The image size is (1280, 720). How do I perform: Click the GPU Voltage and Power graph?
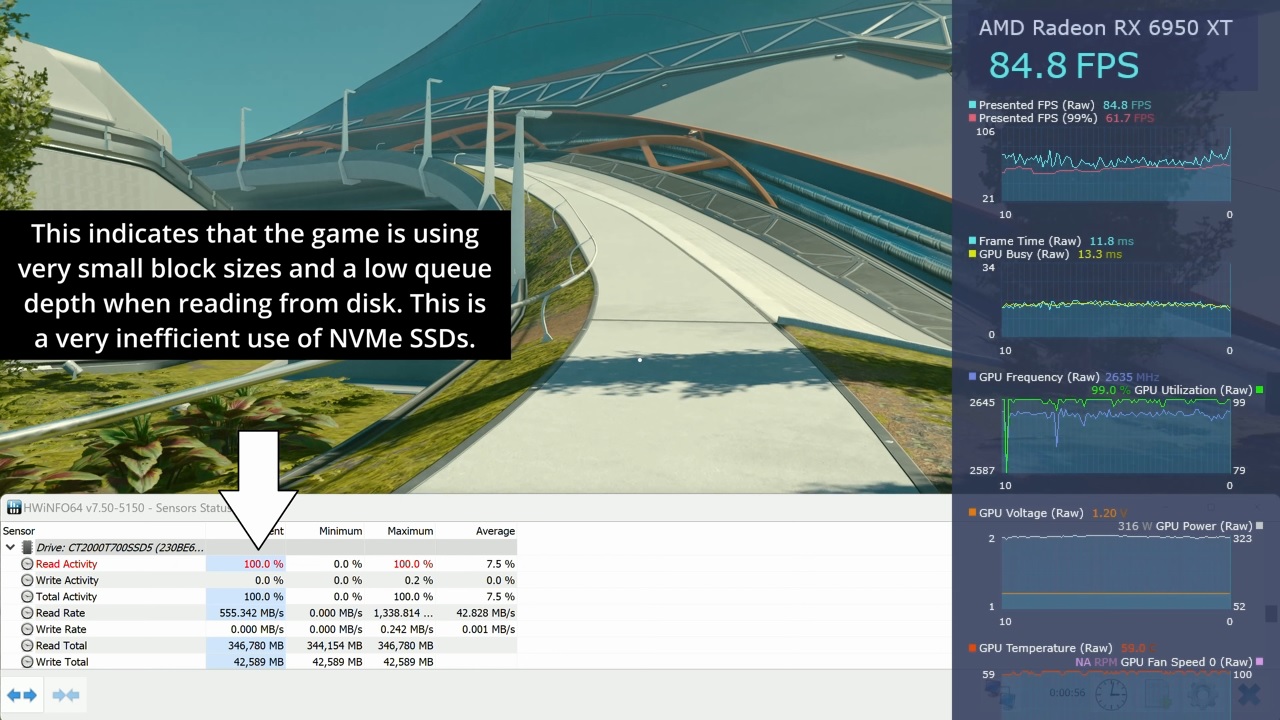(1116, 573)
